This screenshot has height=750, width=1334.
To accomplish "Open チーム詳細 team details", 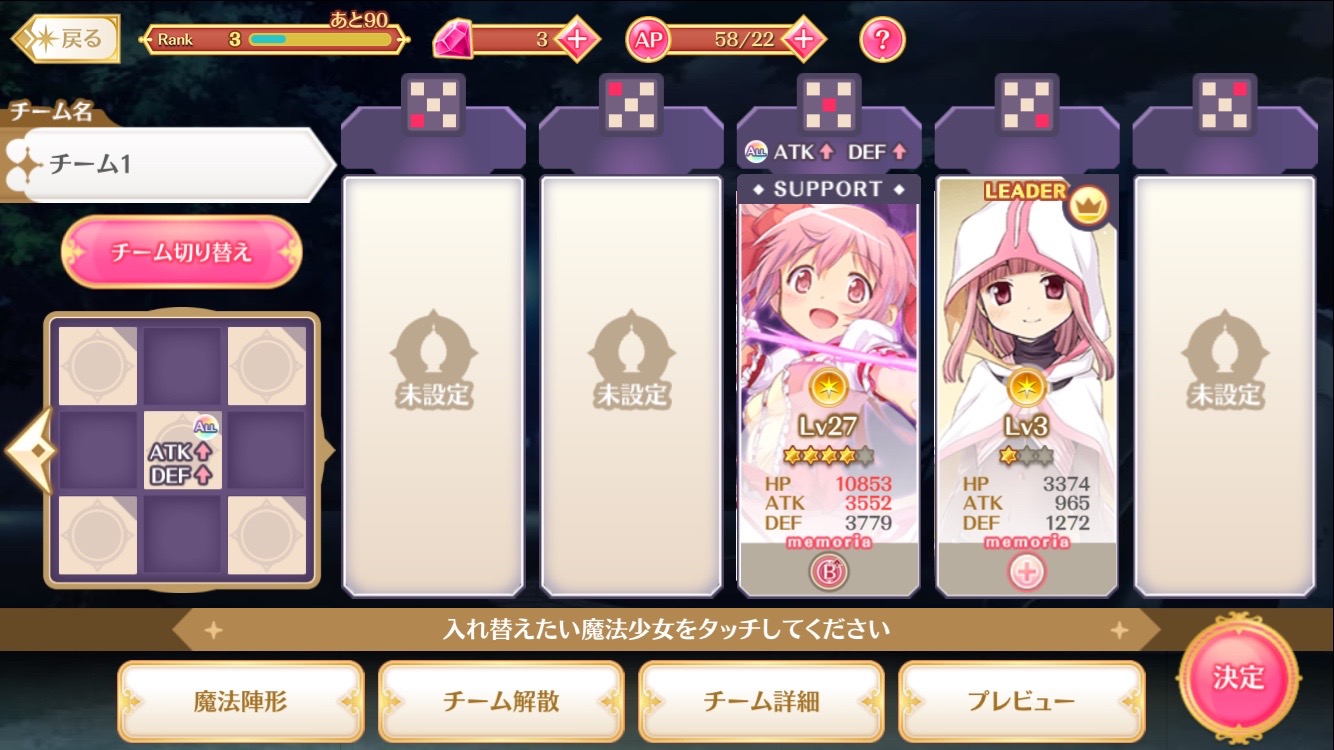I will click(761, 701).
